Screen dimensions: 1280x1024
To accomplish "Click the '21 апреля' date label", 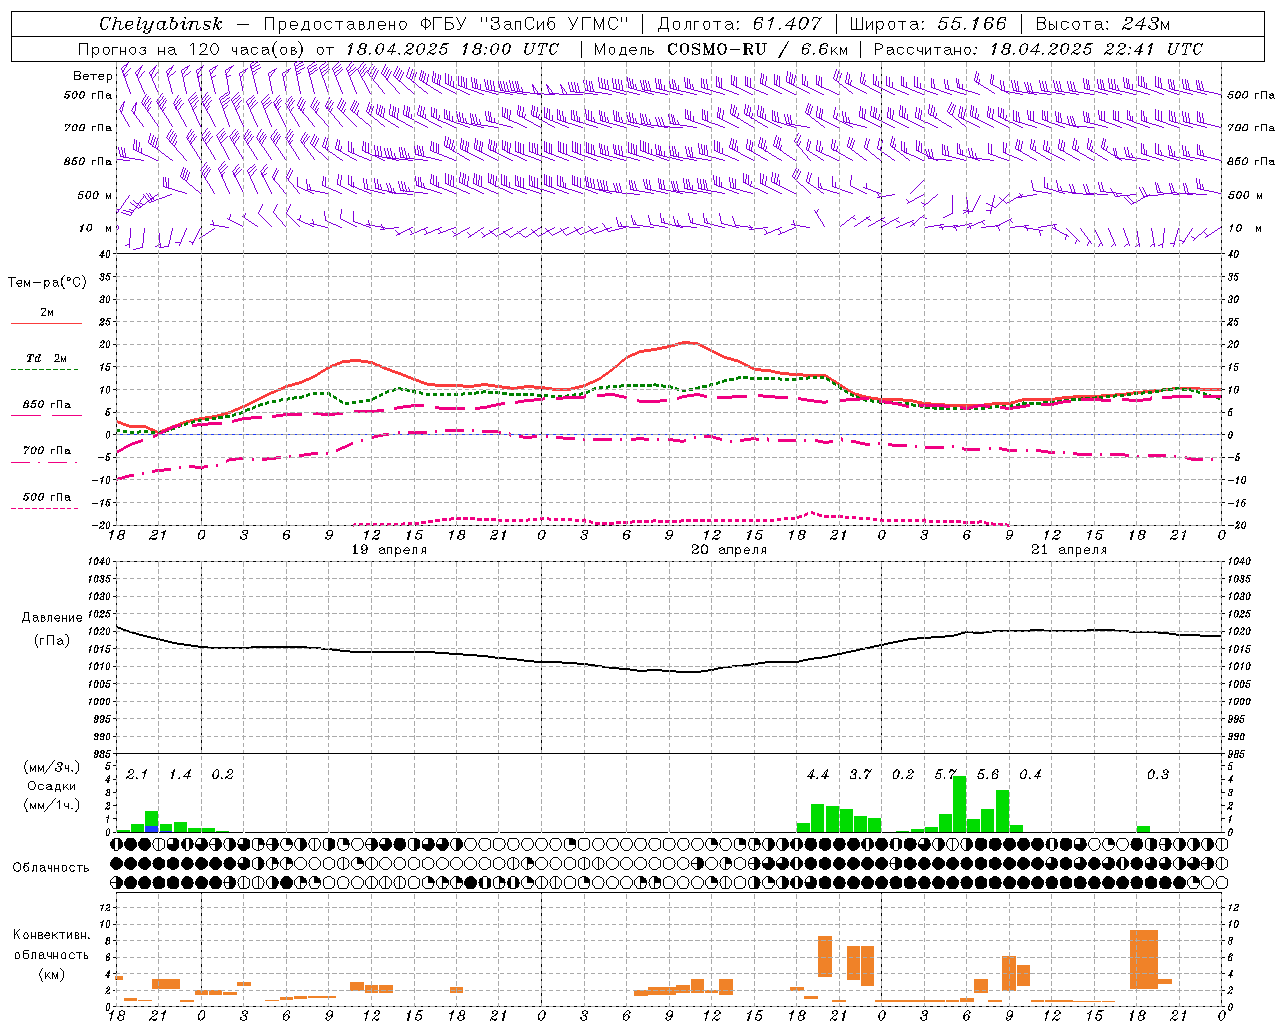I will click(1069, 550).
